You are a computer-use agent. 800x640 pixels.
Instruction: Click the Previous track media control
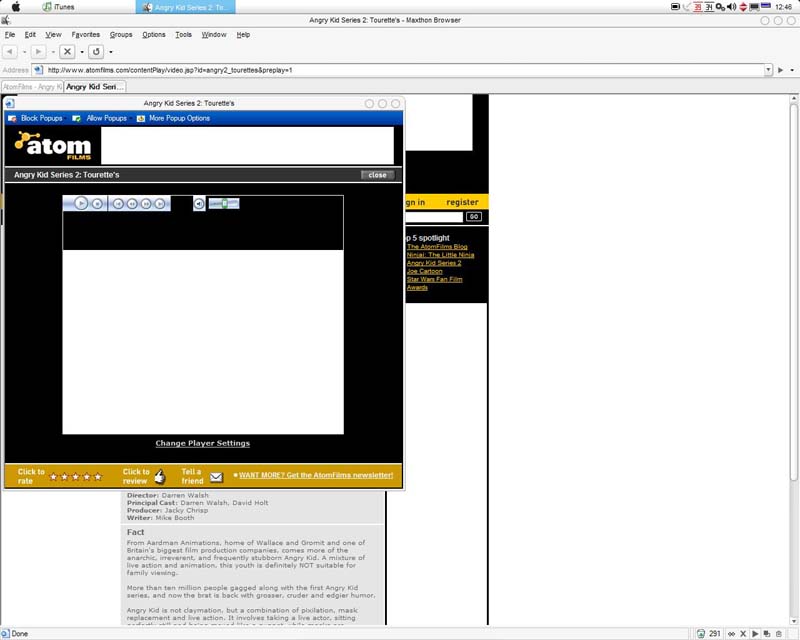(x=118, y=204)
